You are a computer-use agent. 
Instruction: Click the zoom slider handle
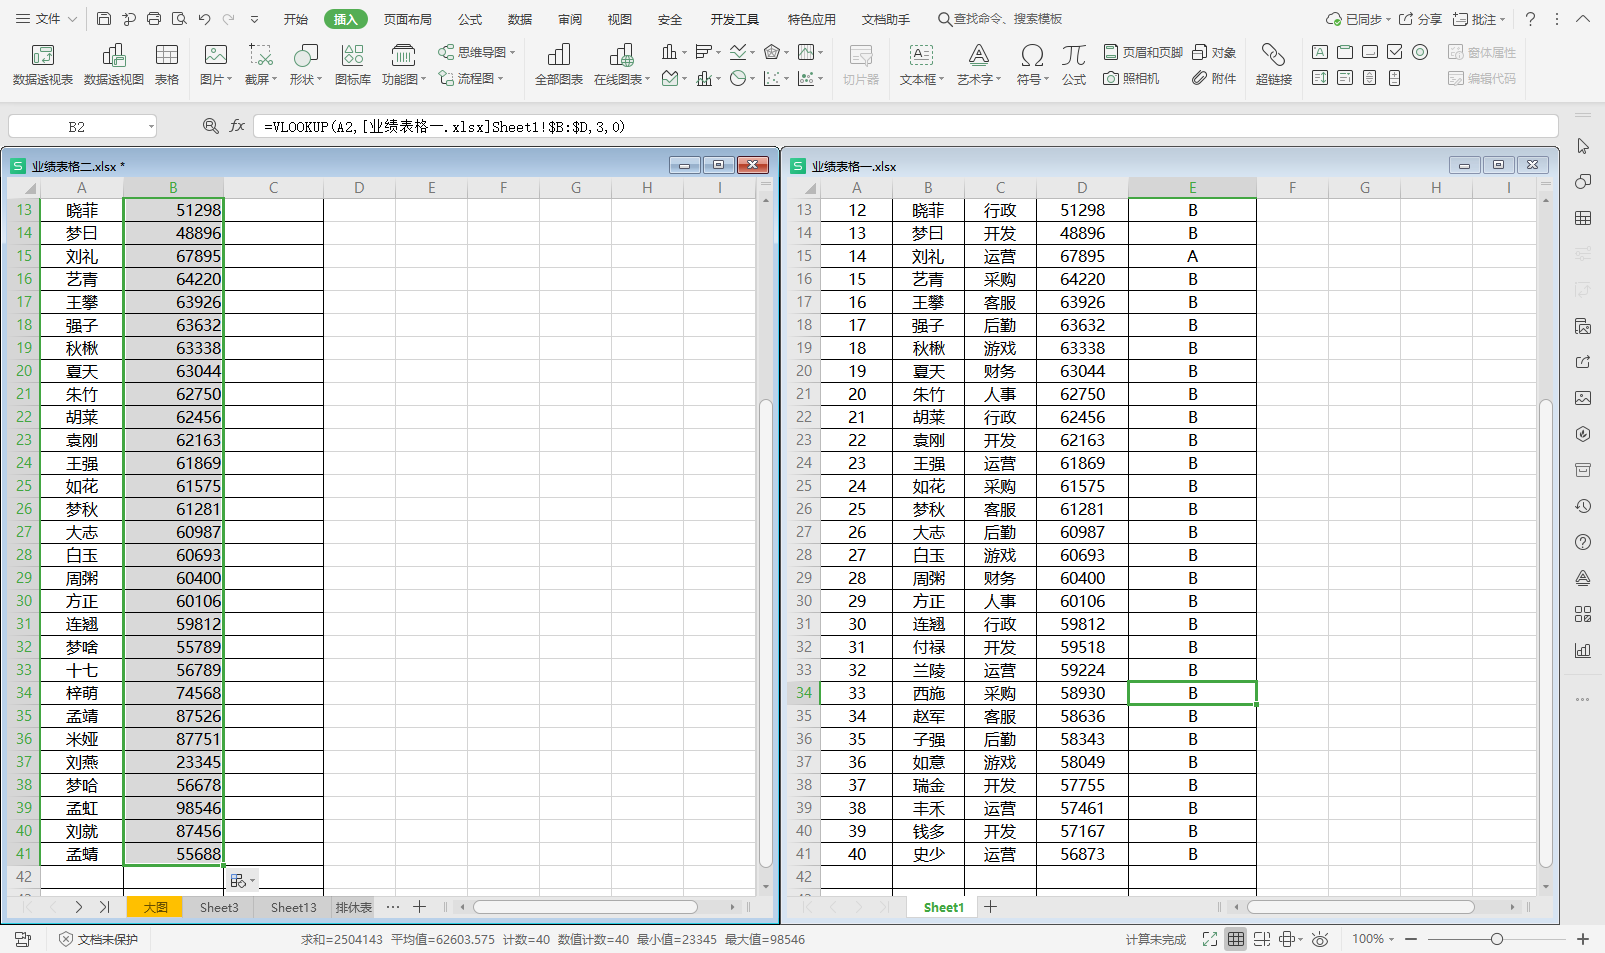[1496, 939]
